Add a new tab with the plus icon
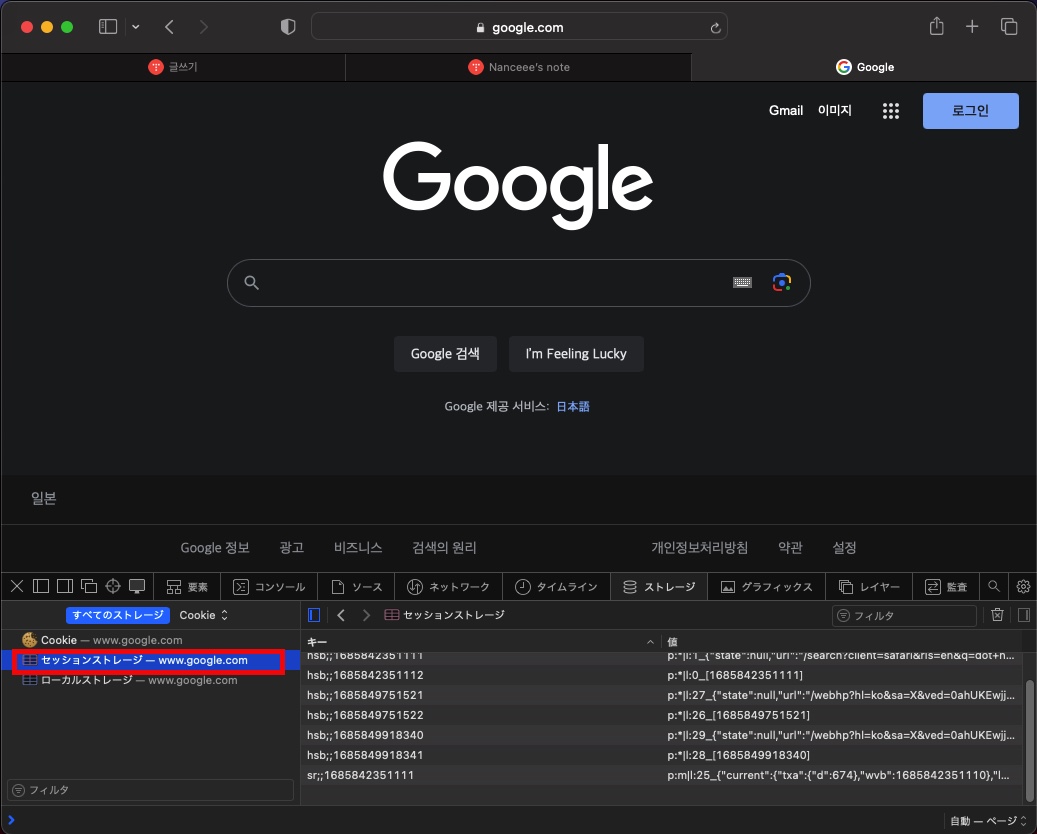The height and width of the screenshot is (834, 1037). click(972, 26)
